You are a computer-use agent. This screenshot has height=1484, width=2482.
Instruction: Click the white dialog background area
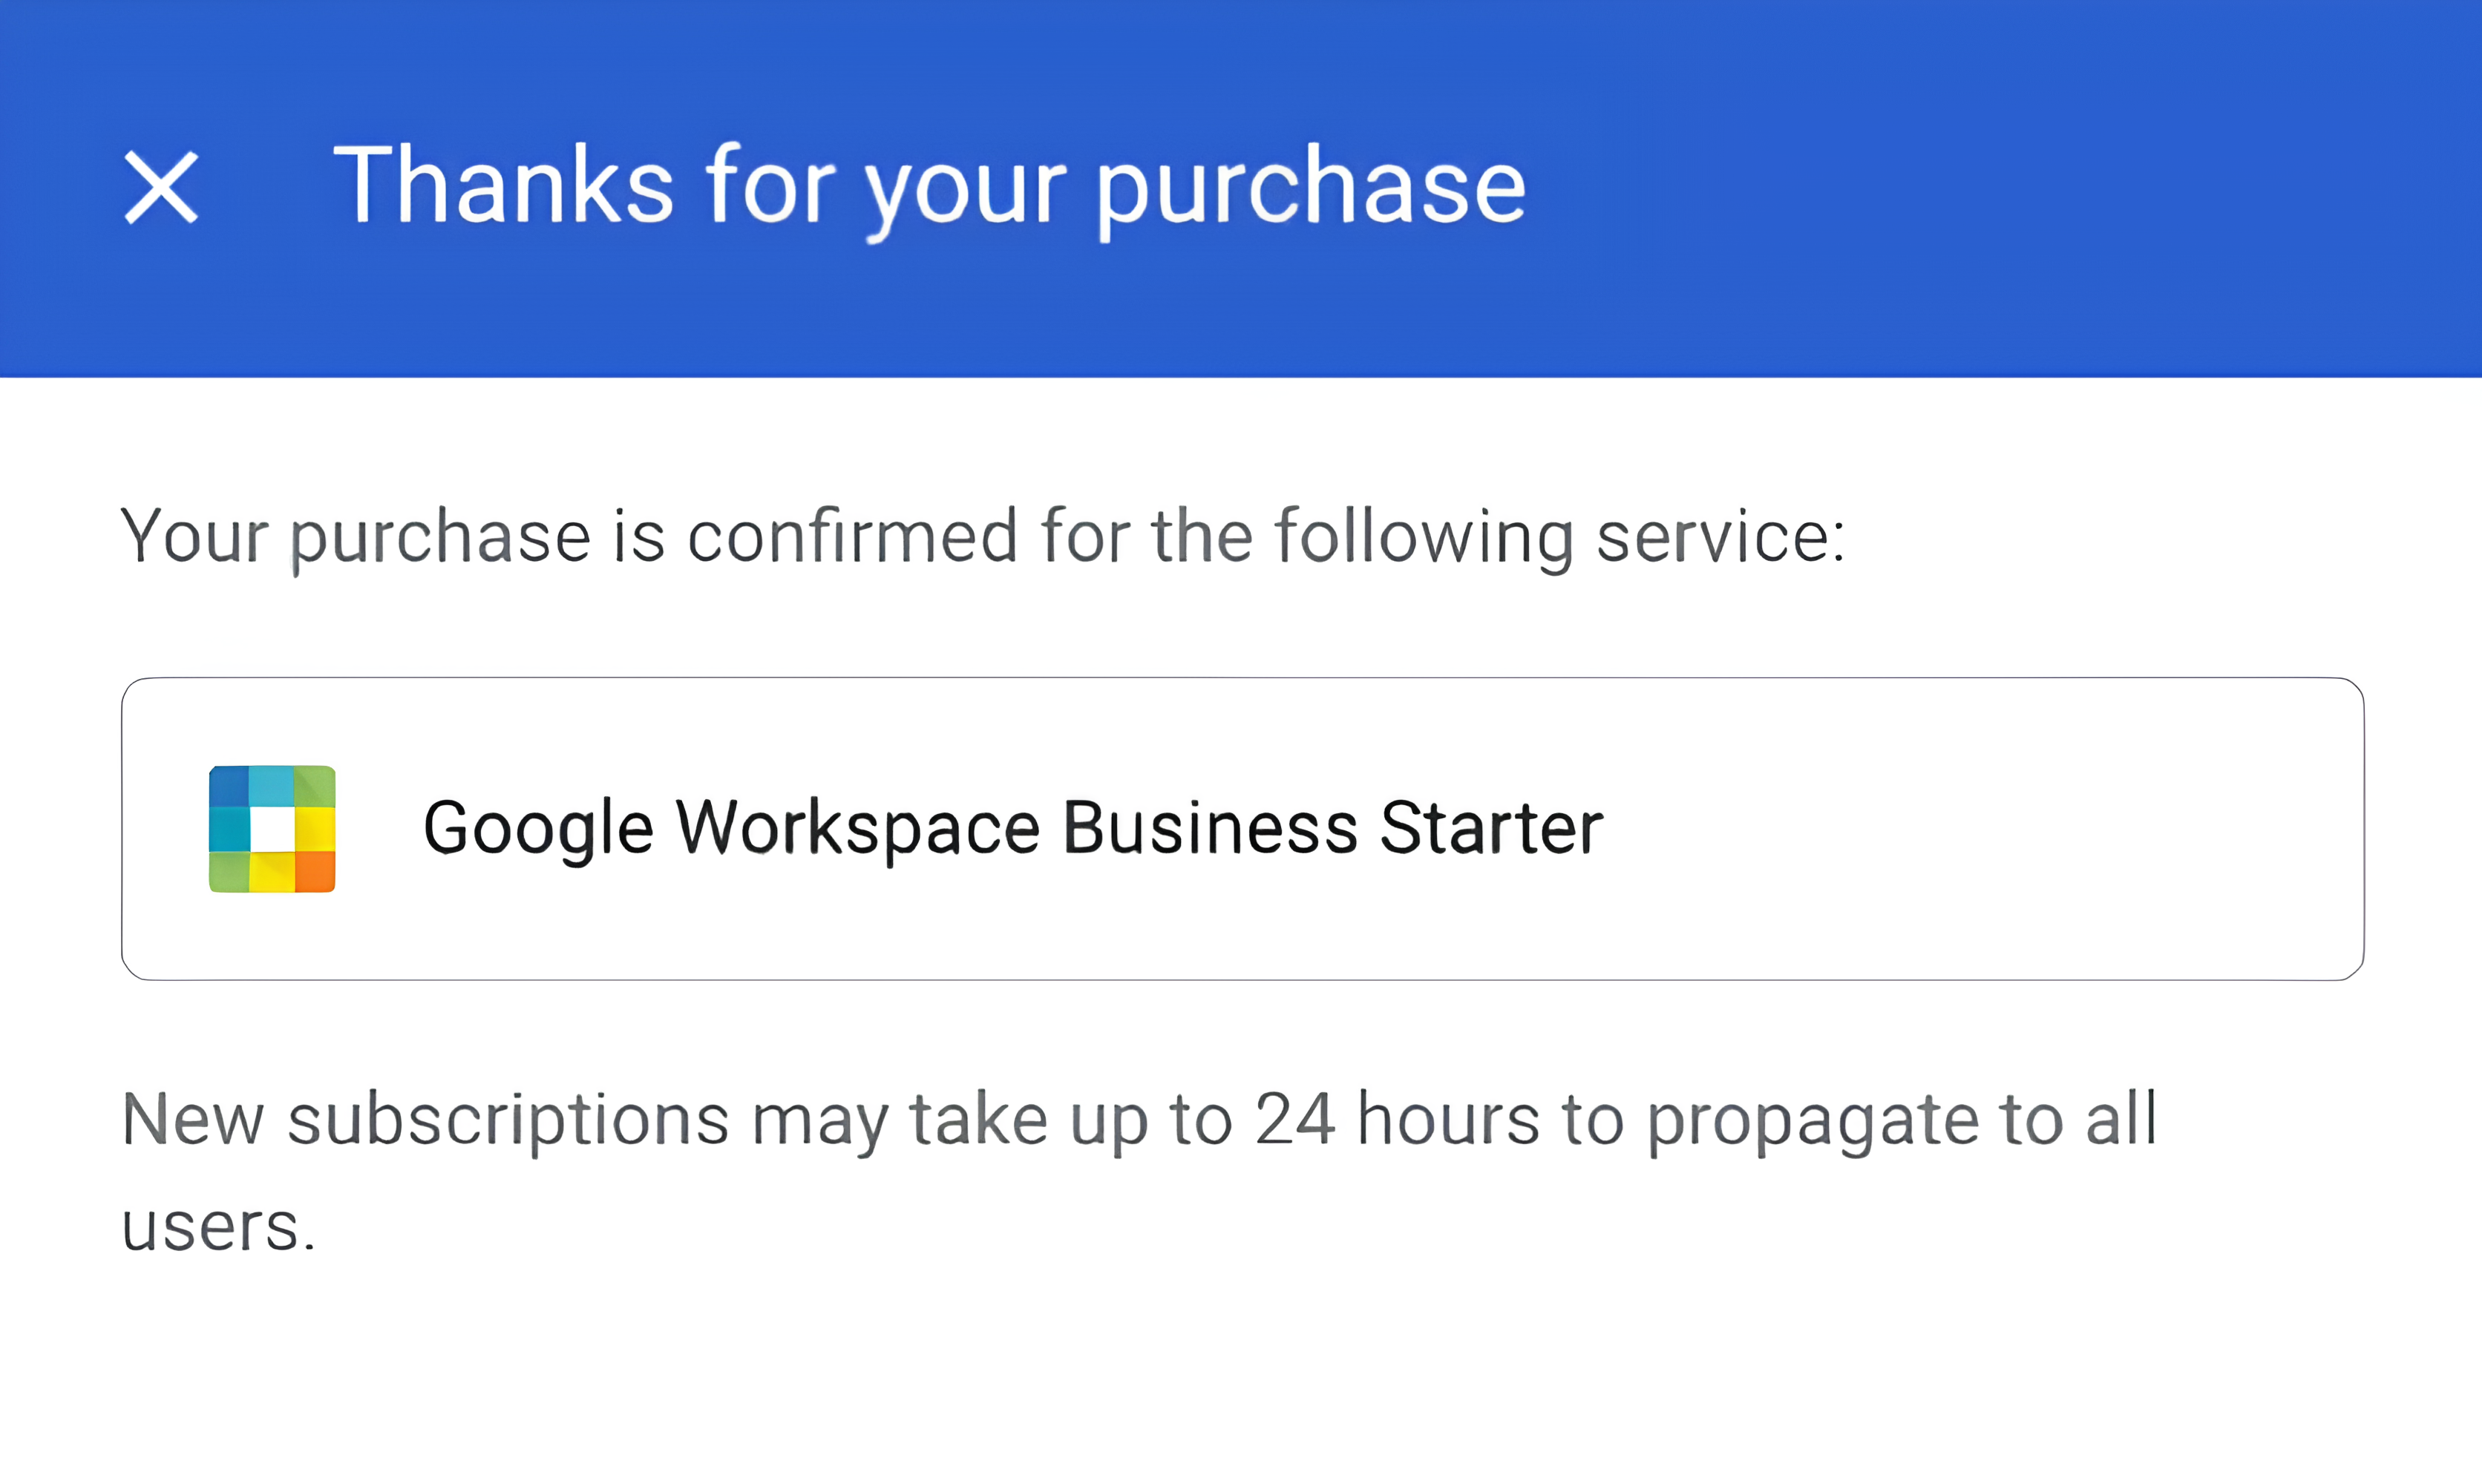tap(1240, 1400)
